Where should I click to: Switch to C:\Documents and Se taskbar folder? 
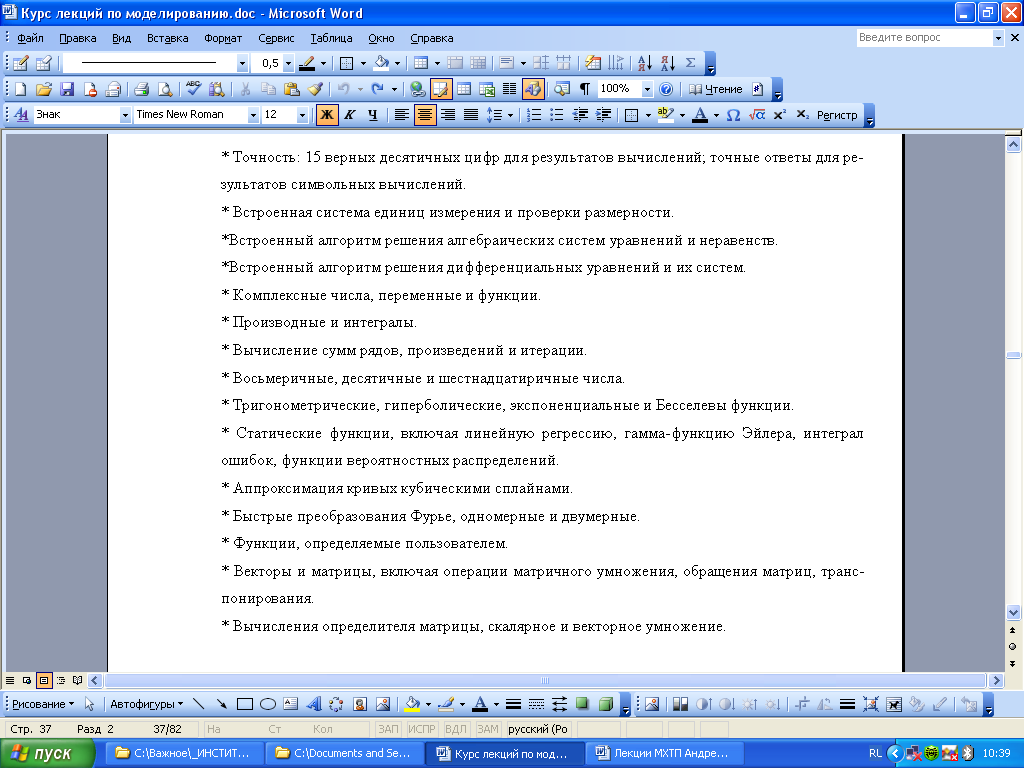345,753
